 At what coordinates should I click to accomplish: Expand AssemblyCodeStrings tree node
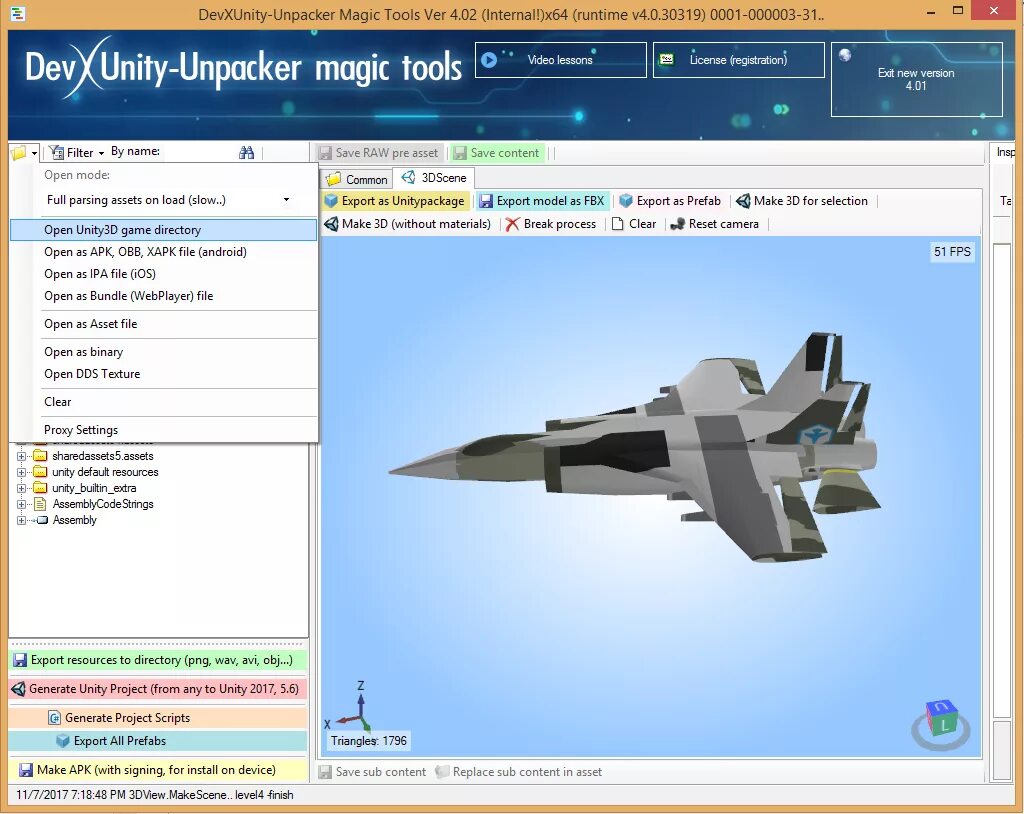[x=21, y=504]
